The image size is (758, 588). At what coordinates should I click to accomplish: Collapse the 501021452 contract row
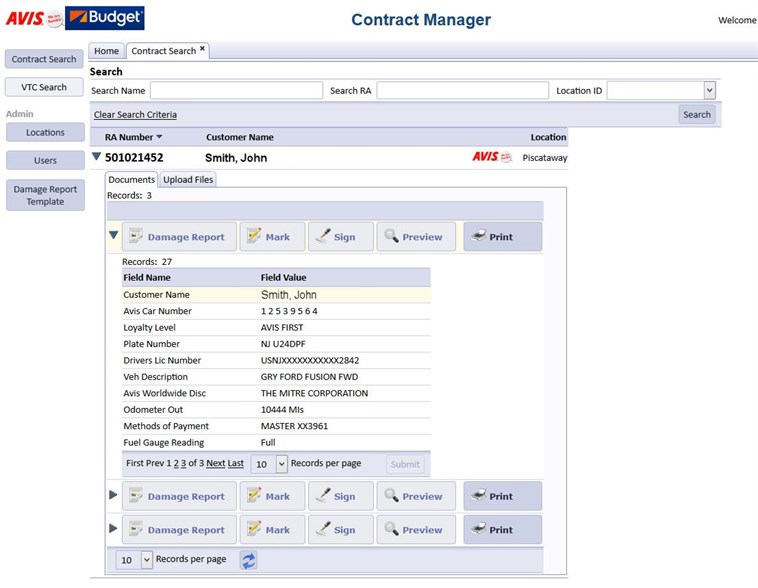point(96,156)
